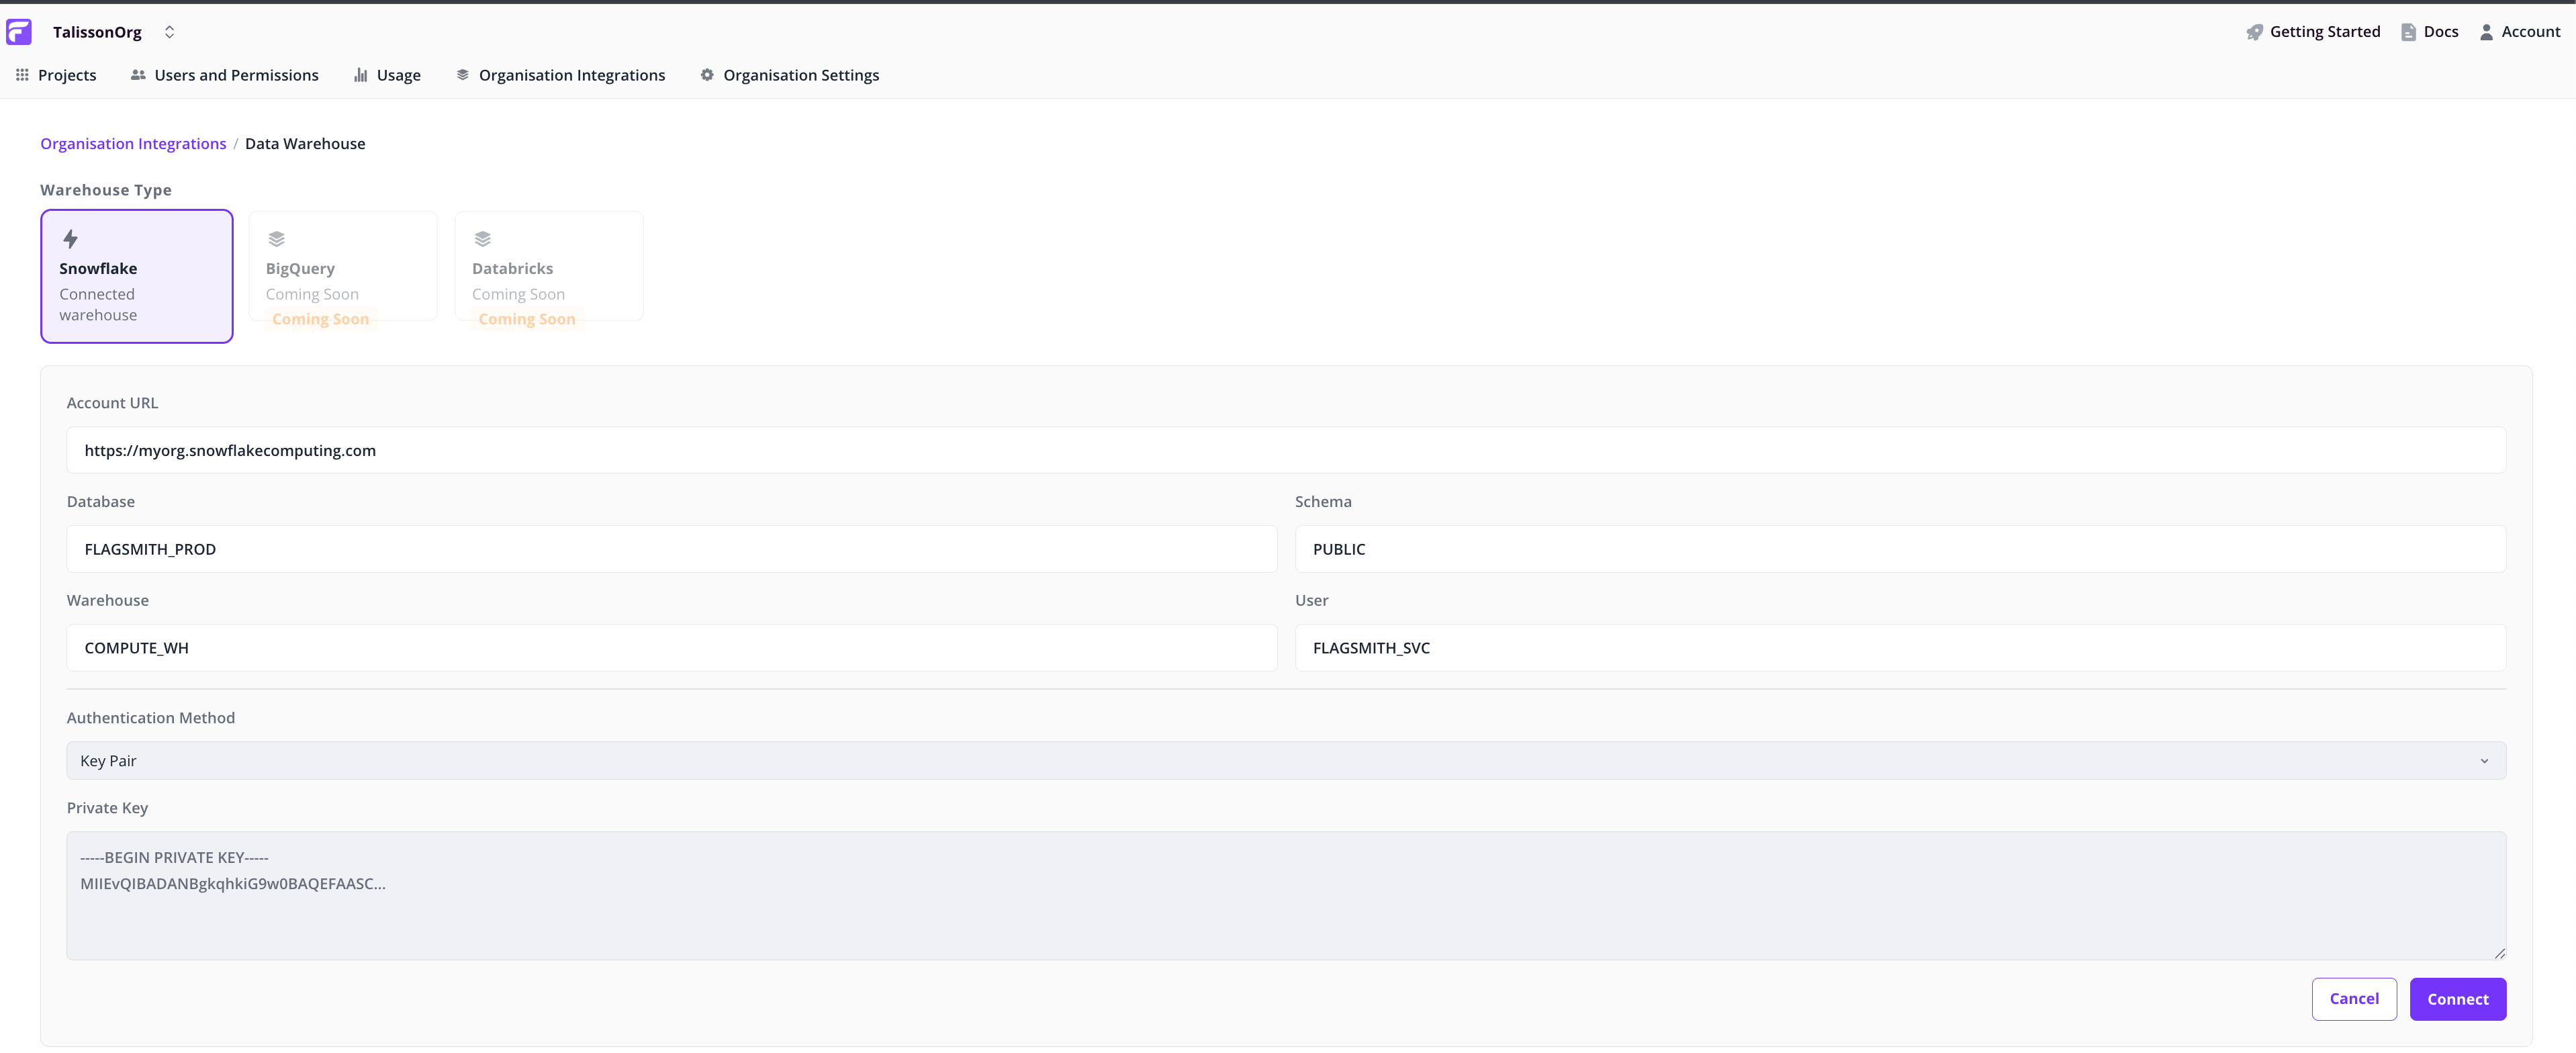Click the Getting Started rocket icon
The height and width of the screenshot is (1053, 2576).
pos(2254,32)
